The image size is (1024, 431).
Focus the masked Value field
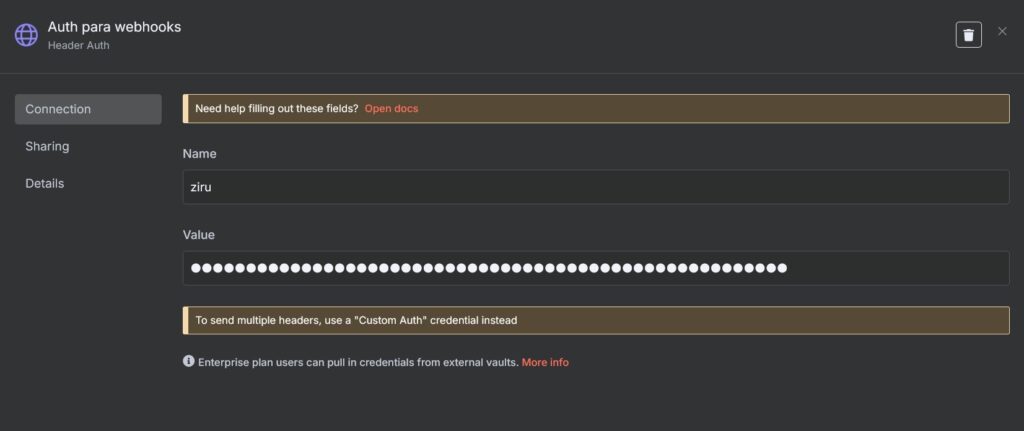(596, 268)
